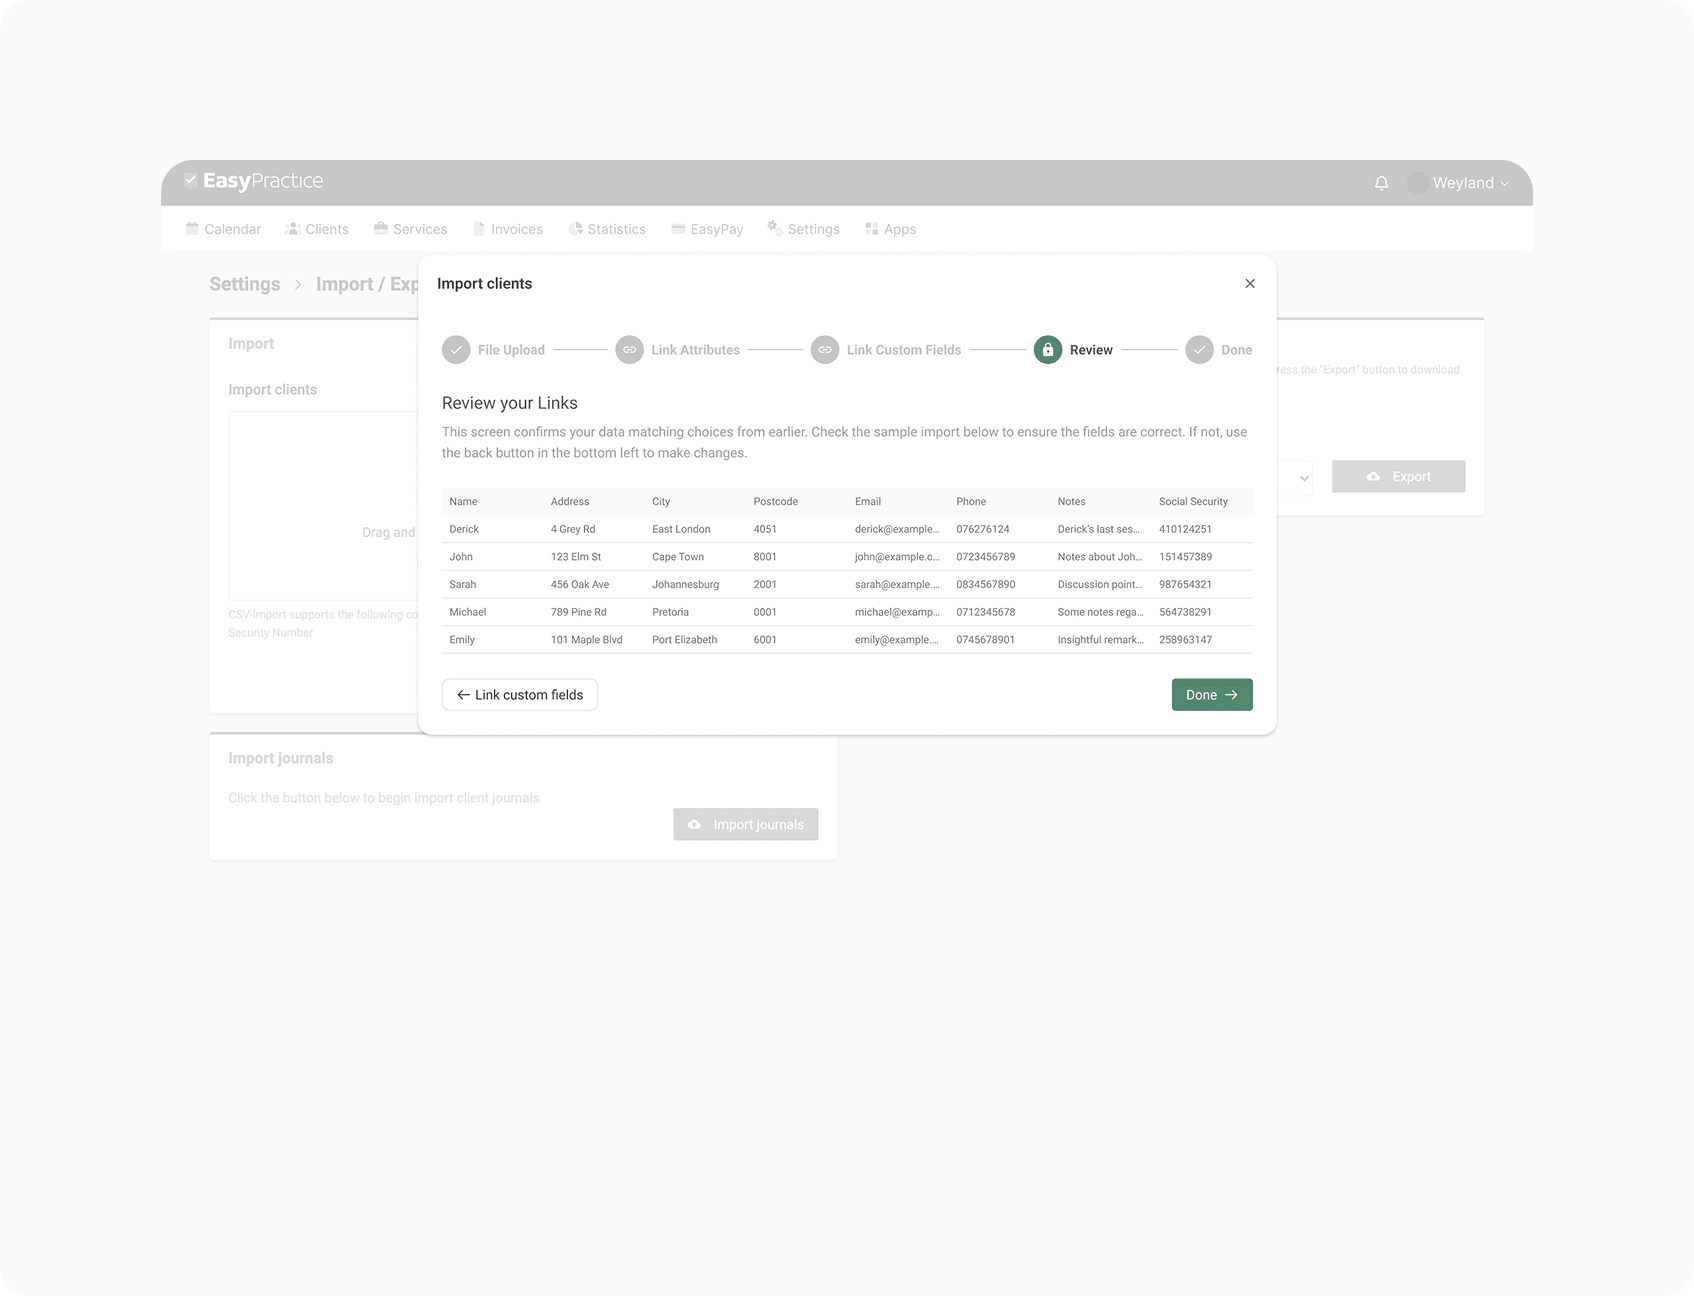Switch to the Invoices tab
Screen dimensions: 1694x1296
[x=507, y=229]
